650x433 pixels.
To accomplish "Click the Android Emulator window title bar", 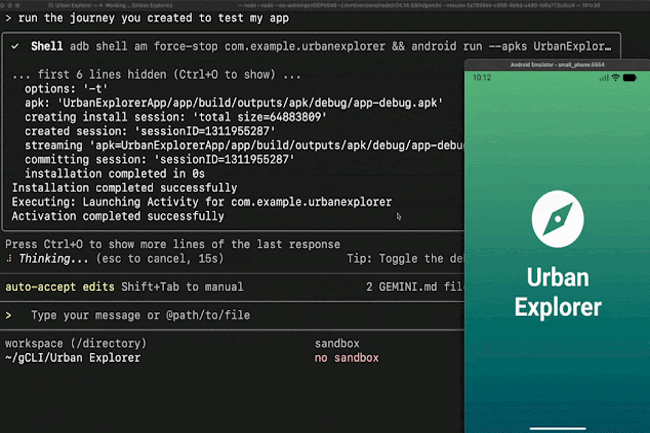I will coord(557,64).
